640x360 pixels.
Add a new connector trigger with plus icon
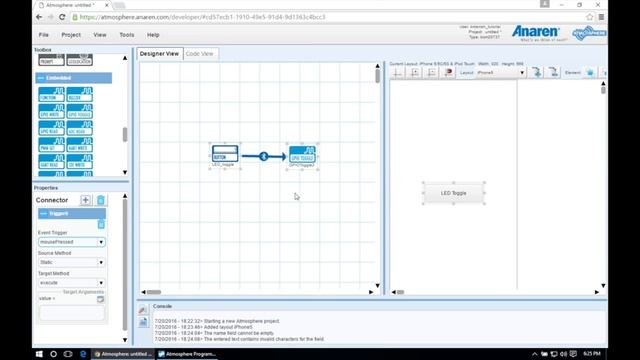click(85, 200)
